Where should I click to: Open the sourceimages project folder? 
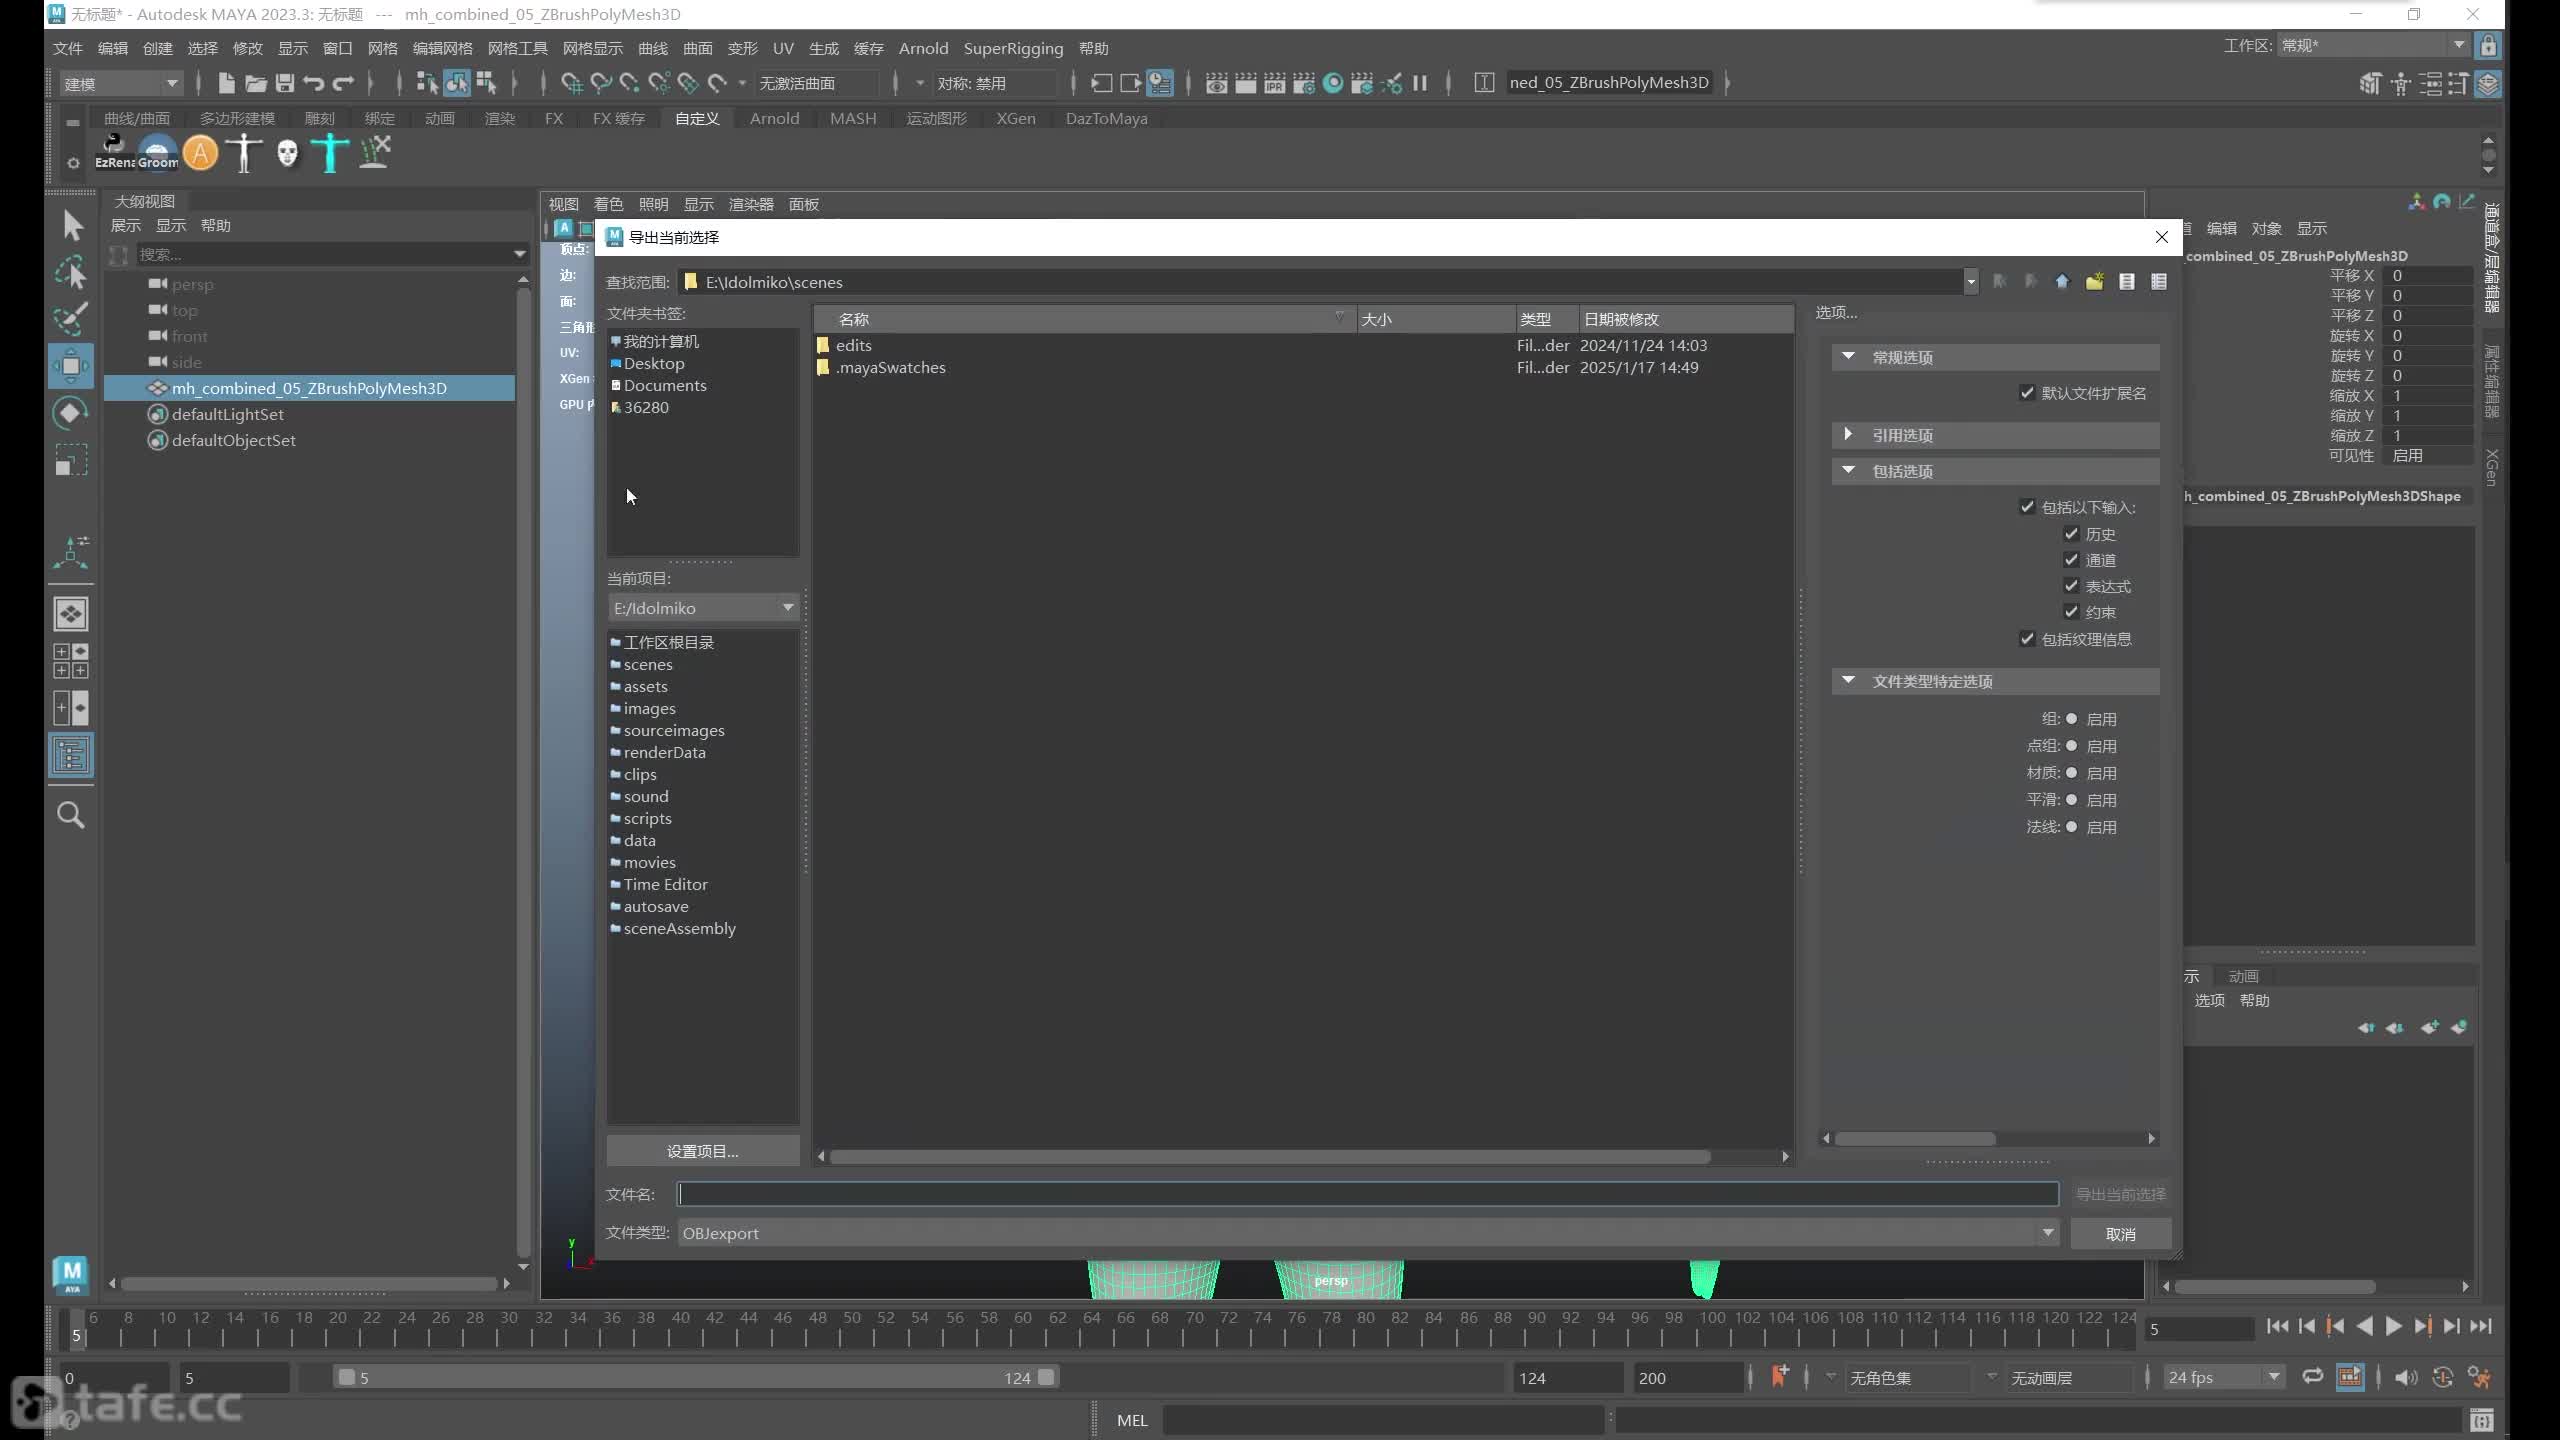click(673, 730)
